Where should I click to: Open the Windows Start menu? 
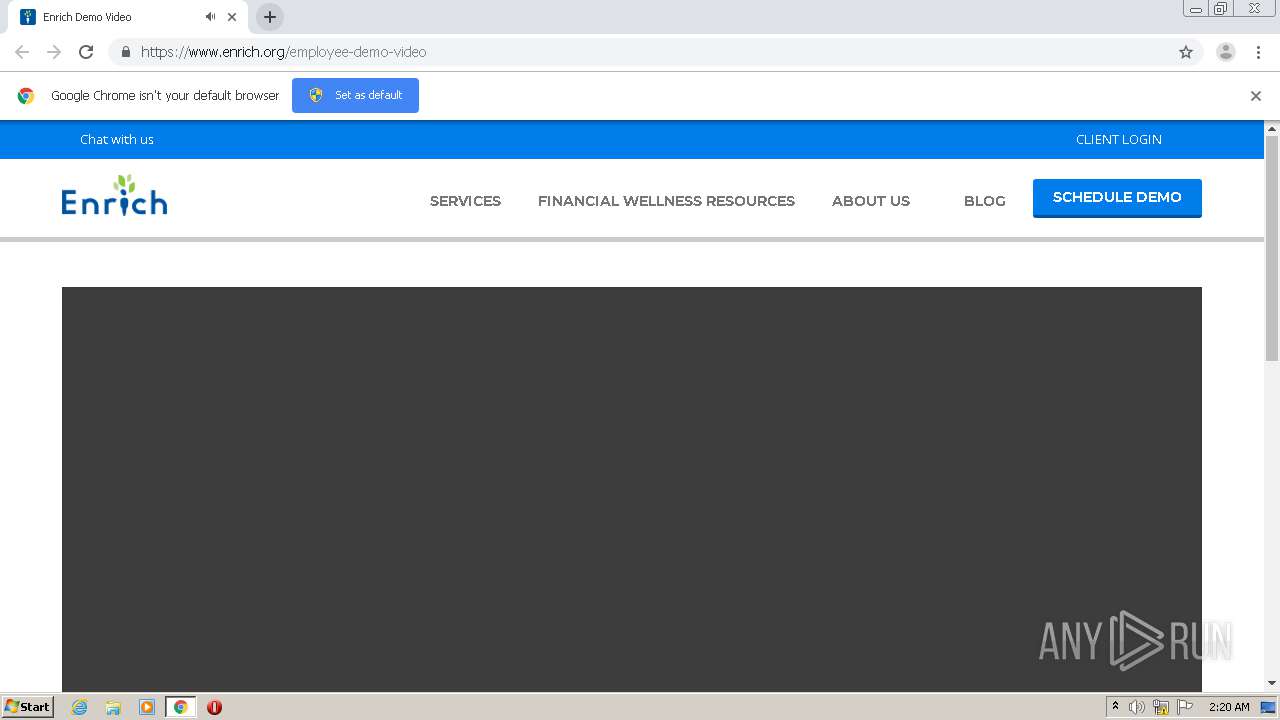pos(28,707)
